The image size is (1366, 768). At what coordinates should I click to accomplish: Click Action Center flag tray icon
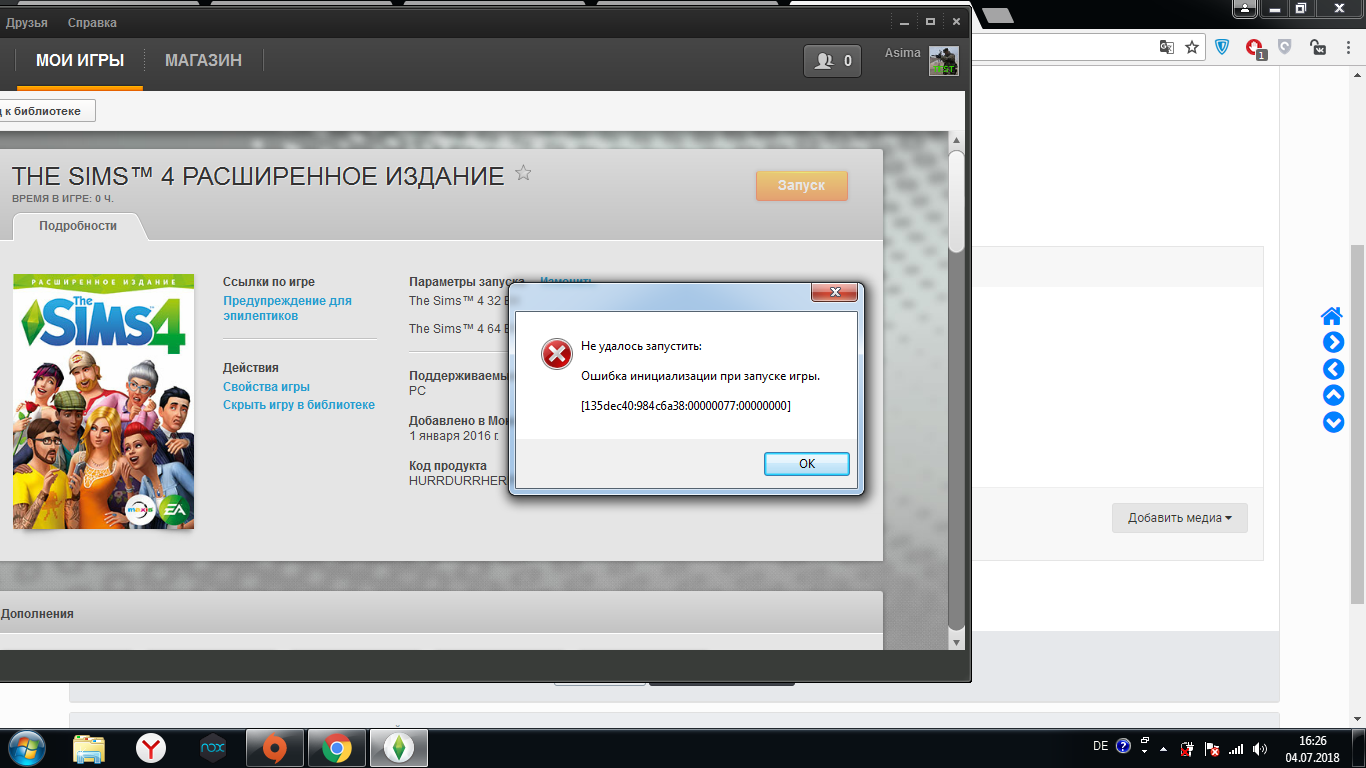pos(1211,749)
